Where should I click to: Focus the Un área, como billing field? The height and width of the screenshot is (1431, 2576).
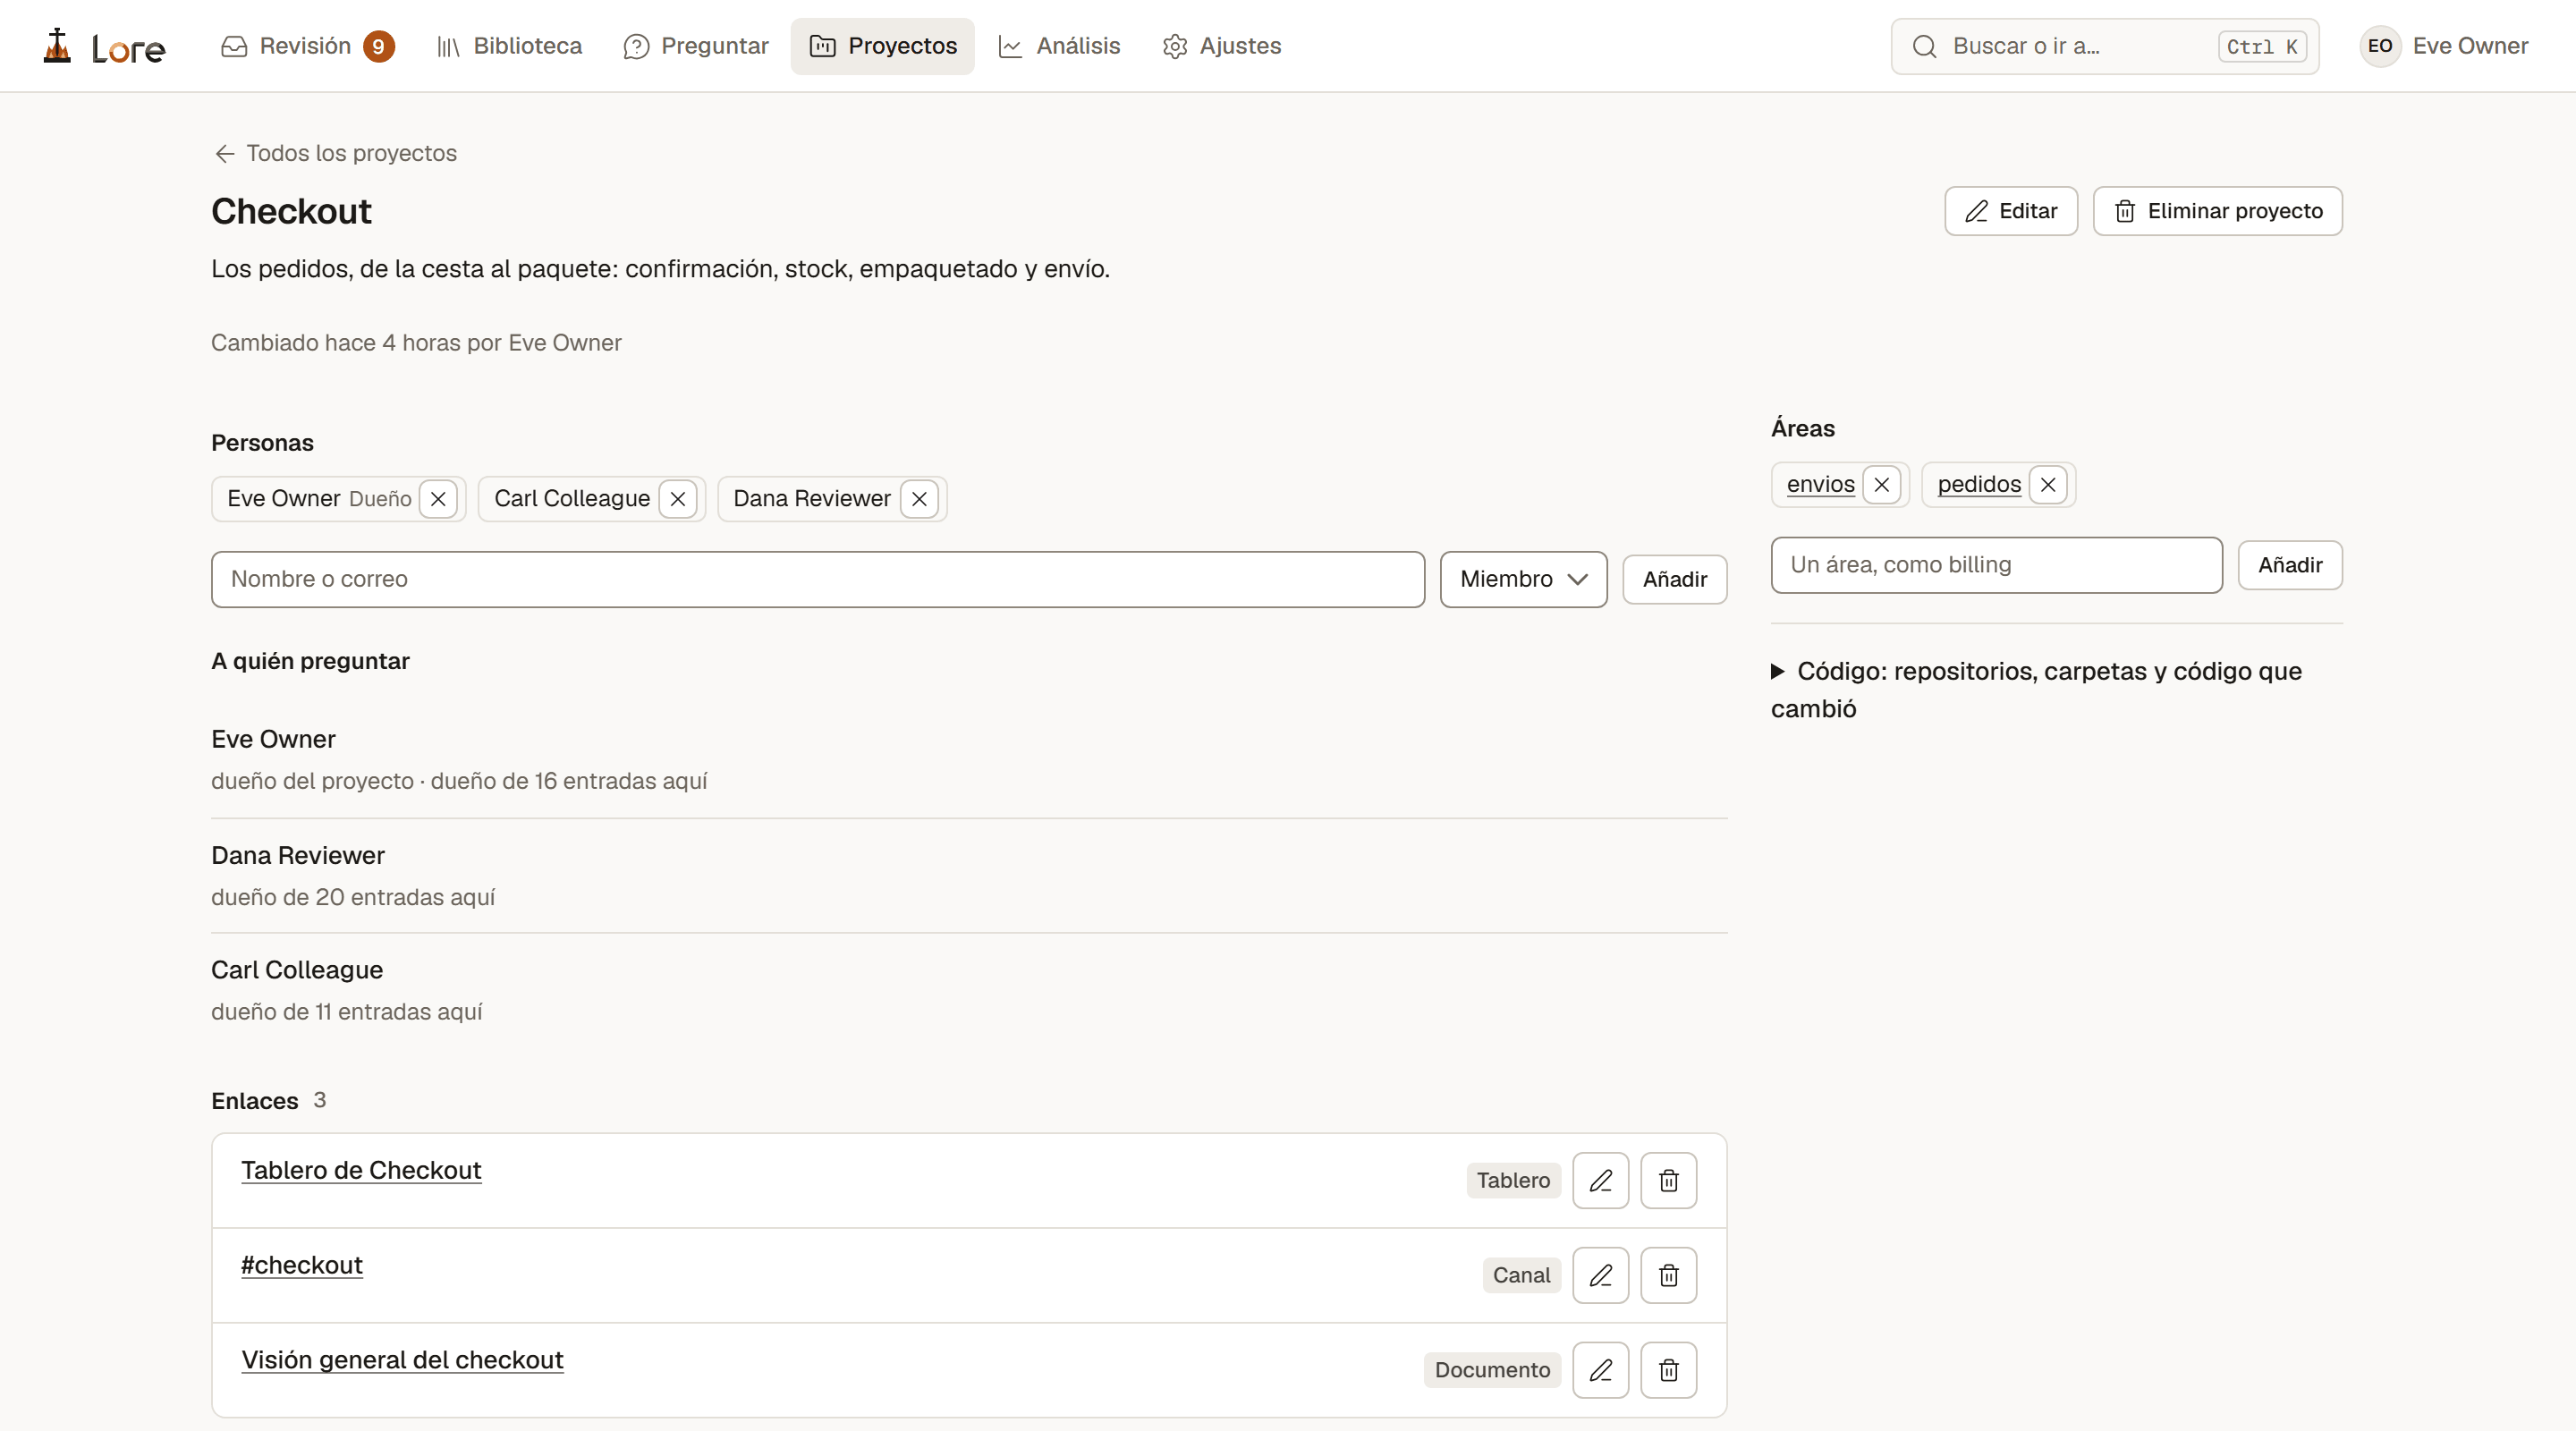(1996, 565)
